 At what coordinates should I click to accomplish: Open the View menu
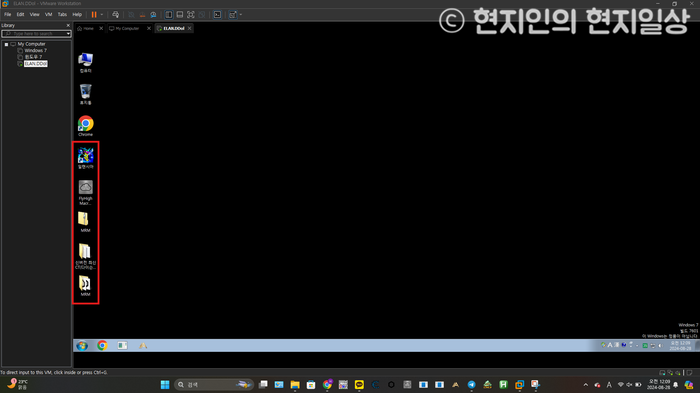click(34, 15)
